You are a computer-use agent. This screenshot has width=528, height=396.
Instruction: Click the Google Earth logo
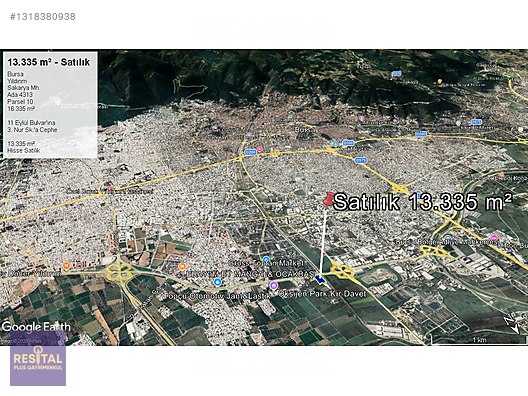[x=36, y=327]
